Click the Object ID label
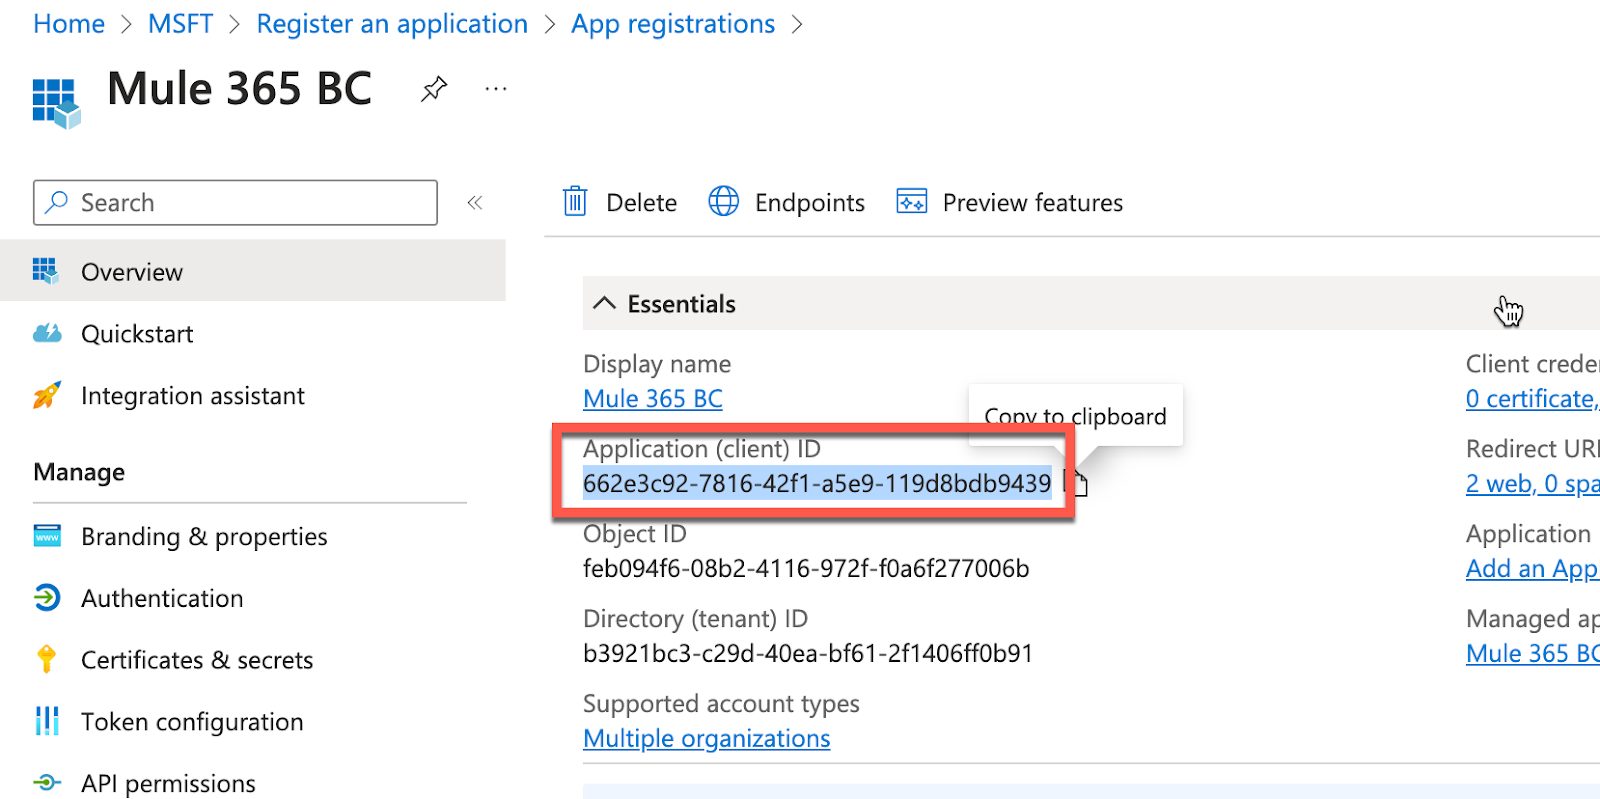Screen dimensions: 1600x799 635,534
